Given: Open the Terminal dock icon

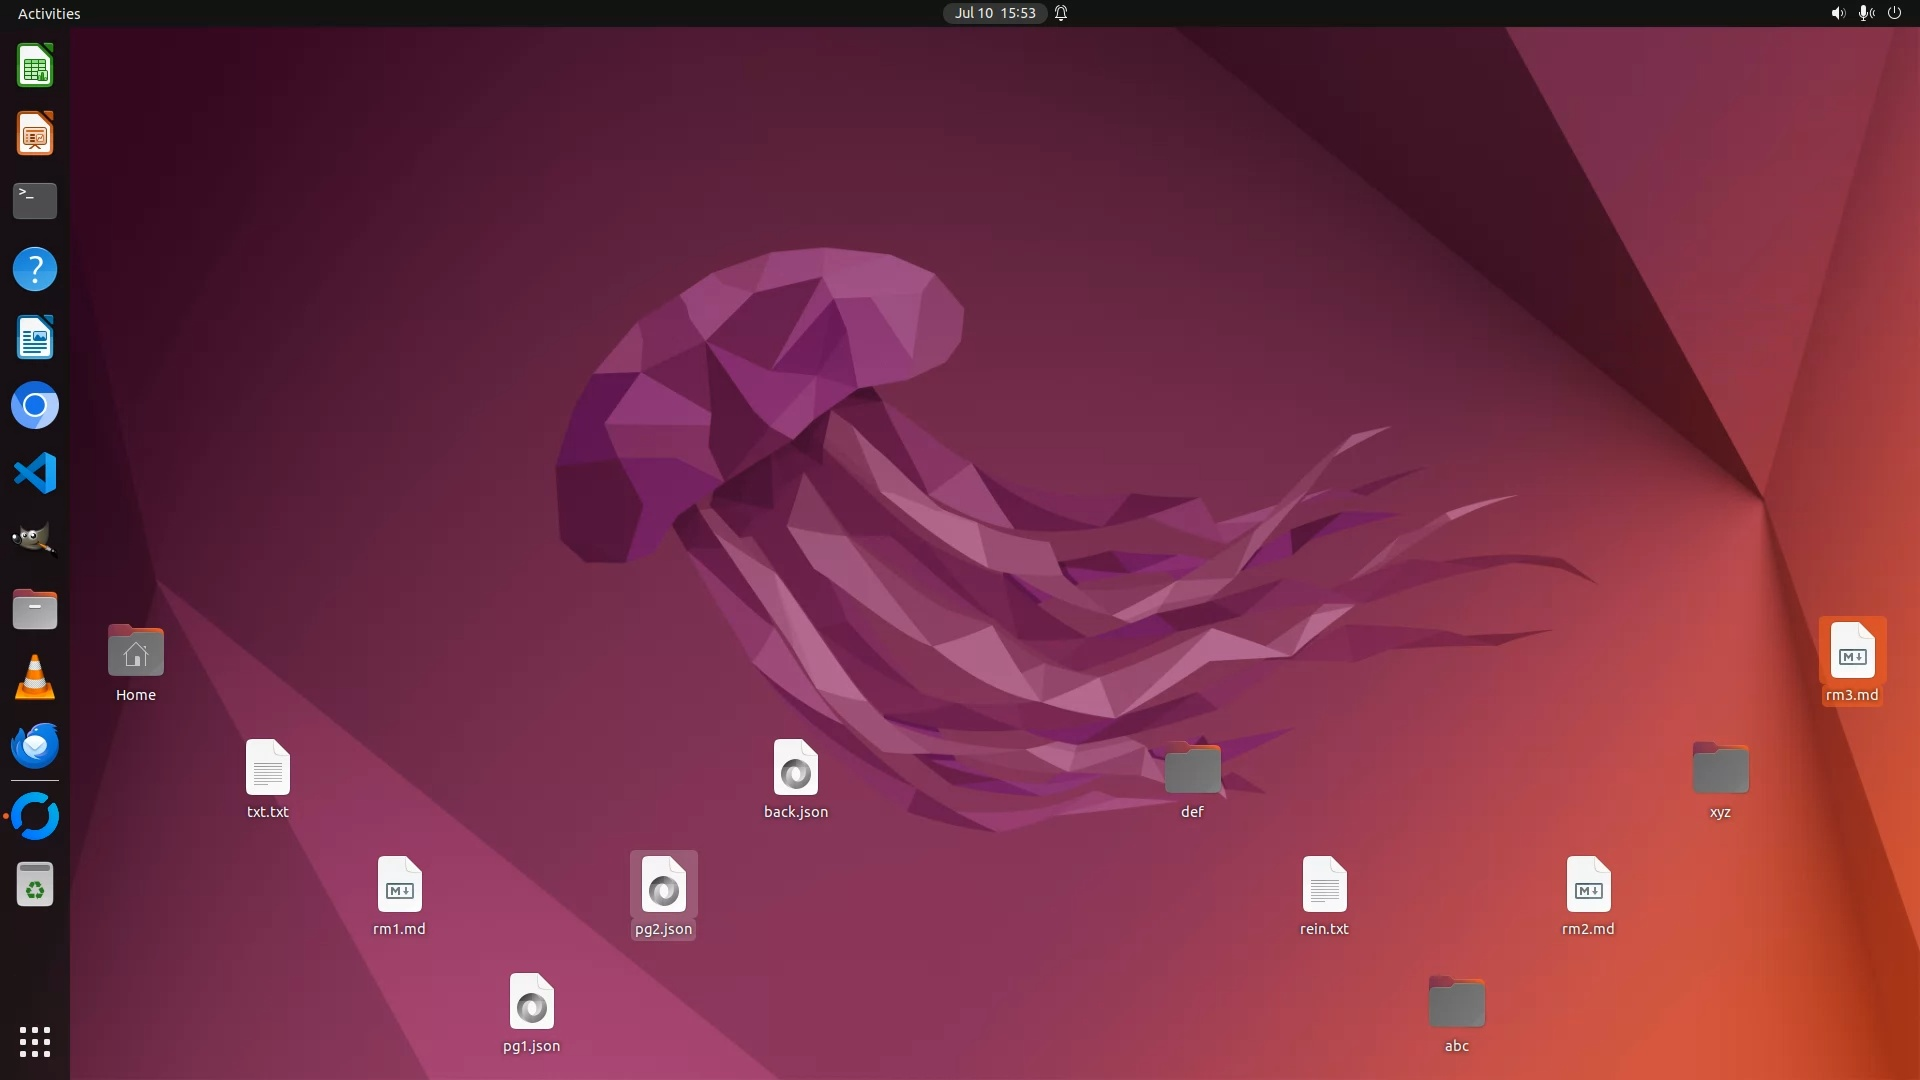Looking at the screenshot, I should [35, 201].
